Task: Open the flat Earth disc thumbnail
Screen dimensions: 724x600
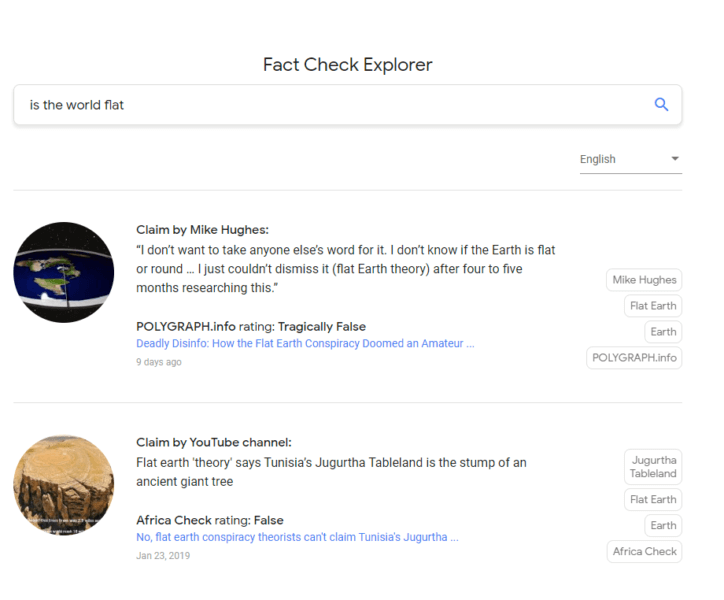Action: [x=64, y=272]
